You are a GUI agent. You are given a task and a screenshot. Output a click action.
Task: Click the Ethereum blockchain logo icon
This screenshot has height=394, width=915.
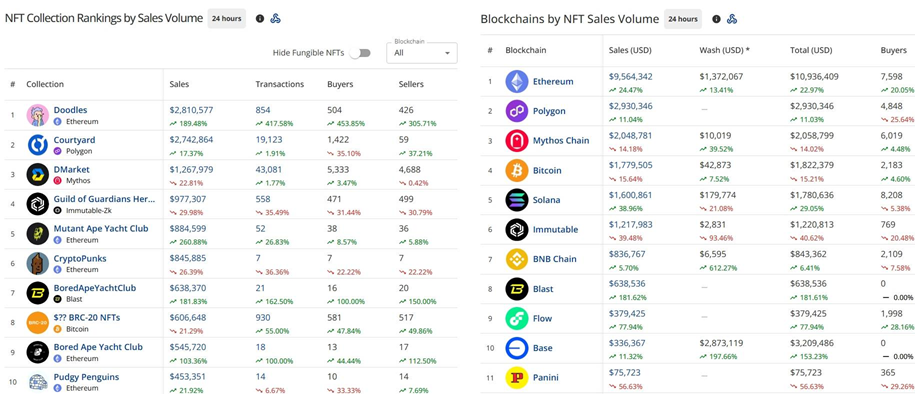[x=516, y=82]
